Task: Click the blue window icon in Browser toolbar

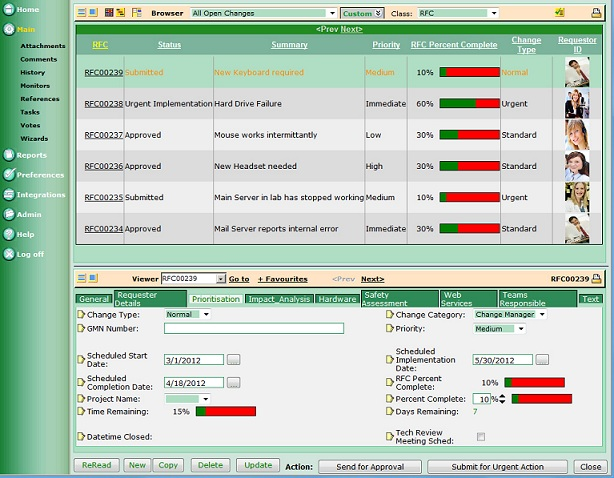Action: (93, 13)
